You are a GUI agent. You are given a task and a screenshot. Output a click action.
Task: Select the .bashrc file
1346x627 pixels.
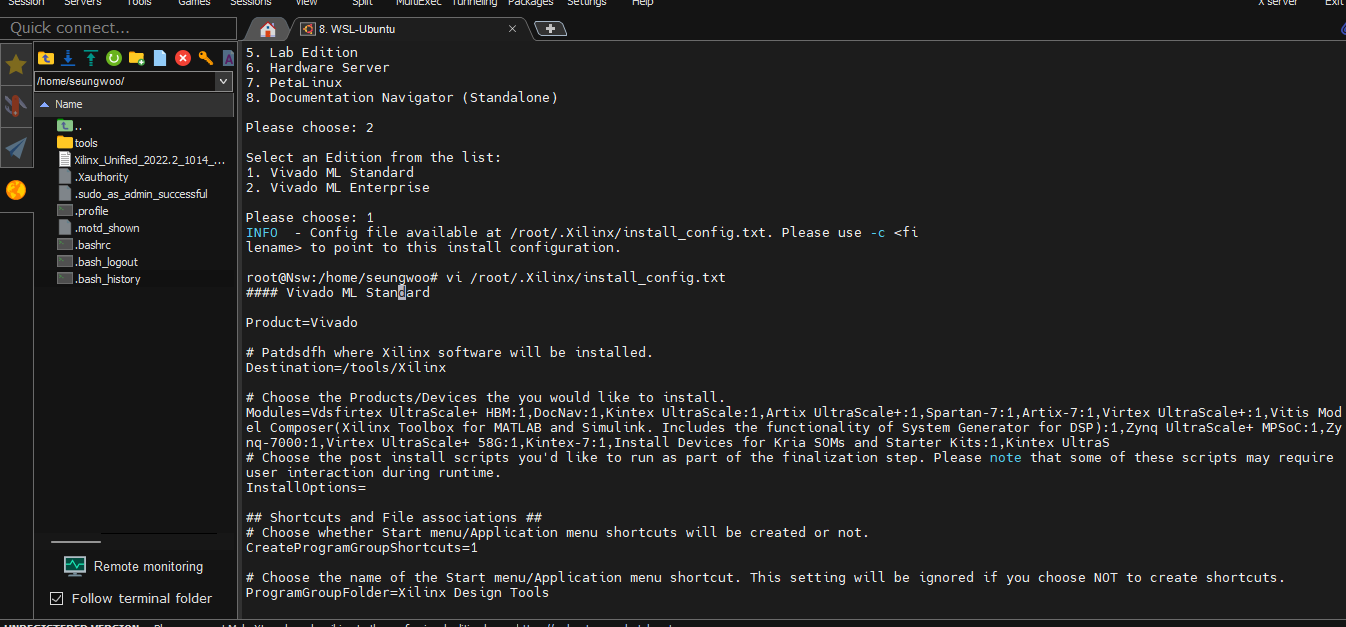tap(92, 245)
